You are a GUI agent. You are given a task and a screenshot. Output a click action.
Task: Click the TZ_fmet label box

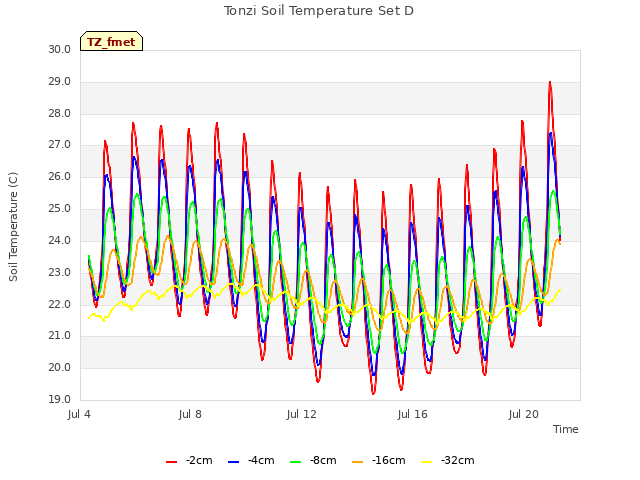click(x=111, y=41)
